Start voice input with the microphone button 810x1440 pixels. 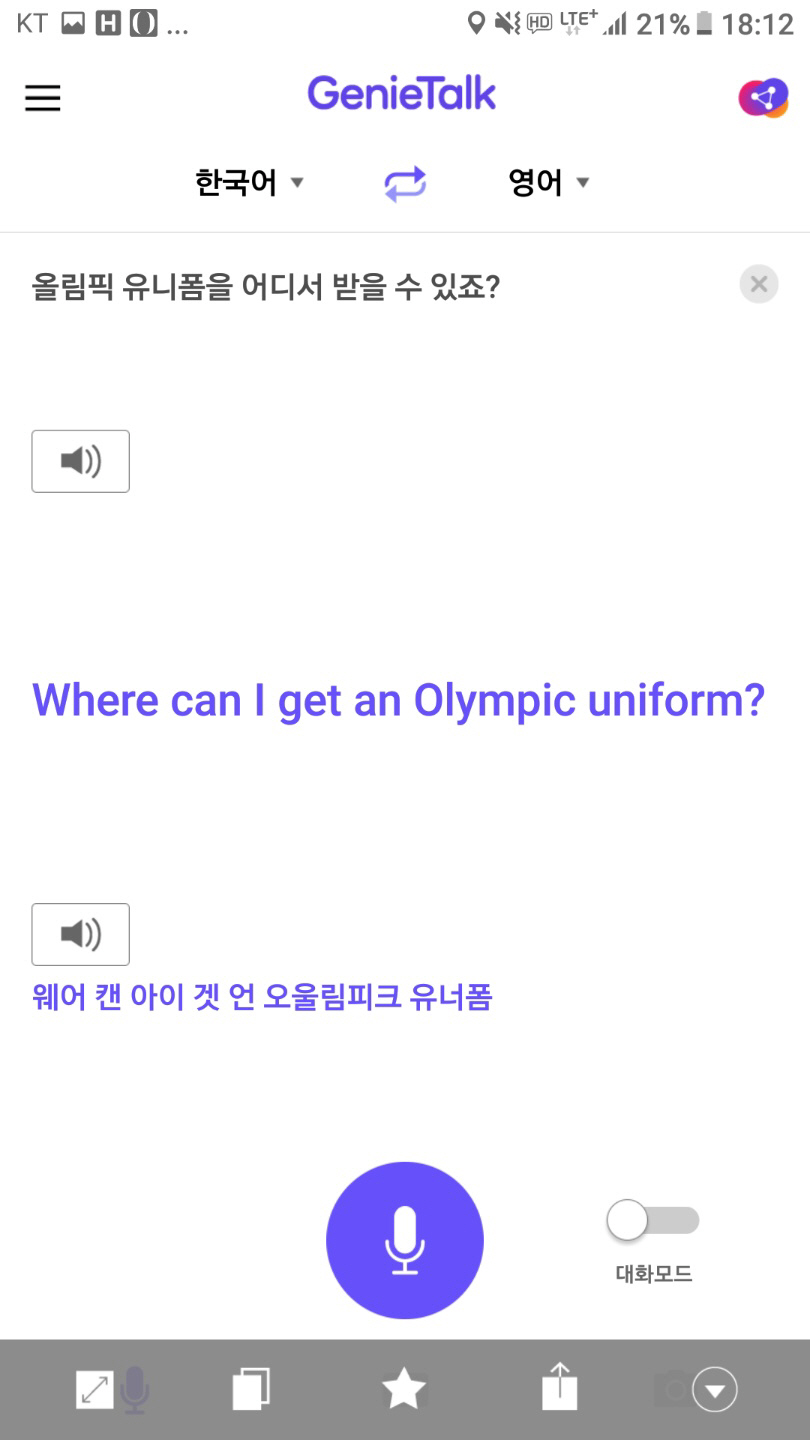tap(405, 1240)
